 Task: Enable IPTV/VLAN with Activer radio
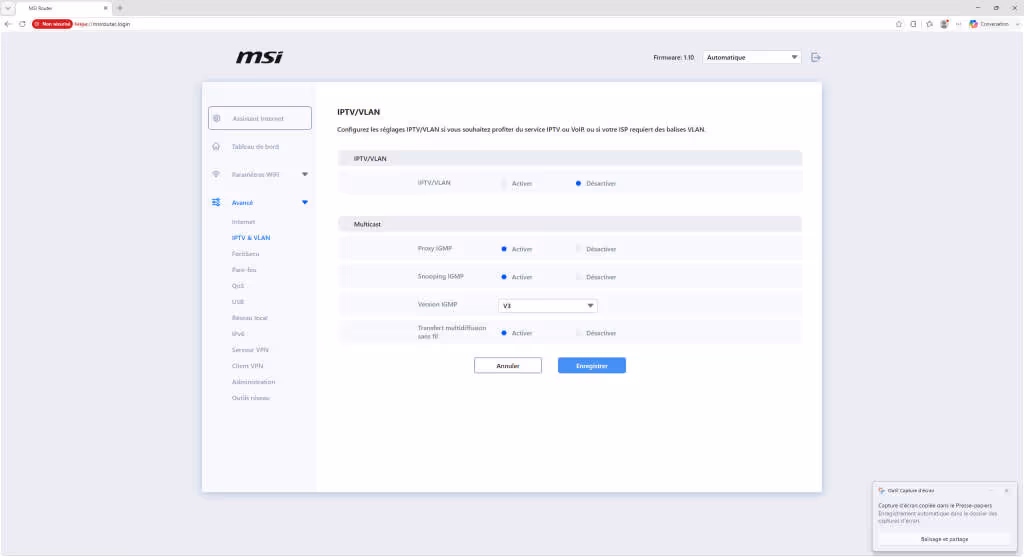pyautogui.click(x=504, y=183)
